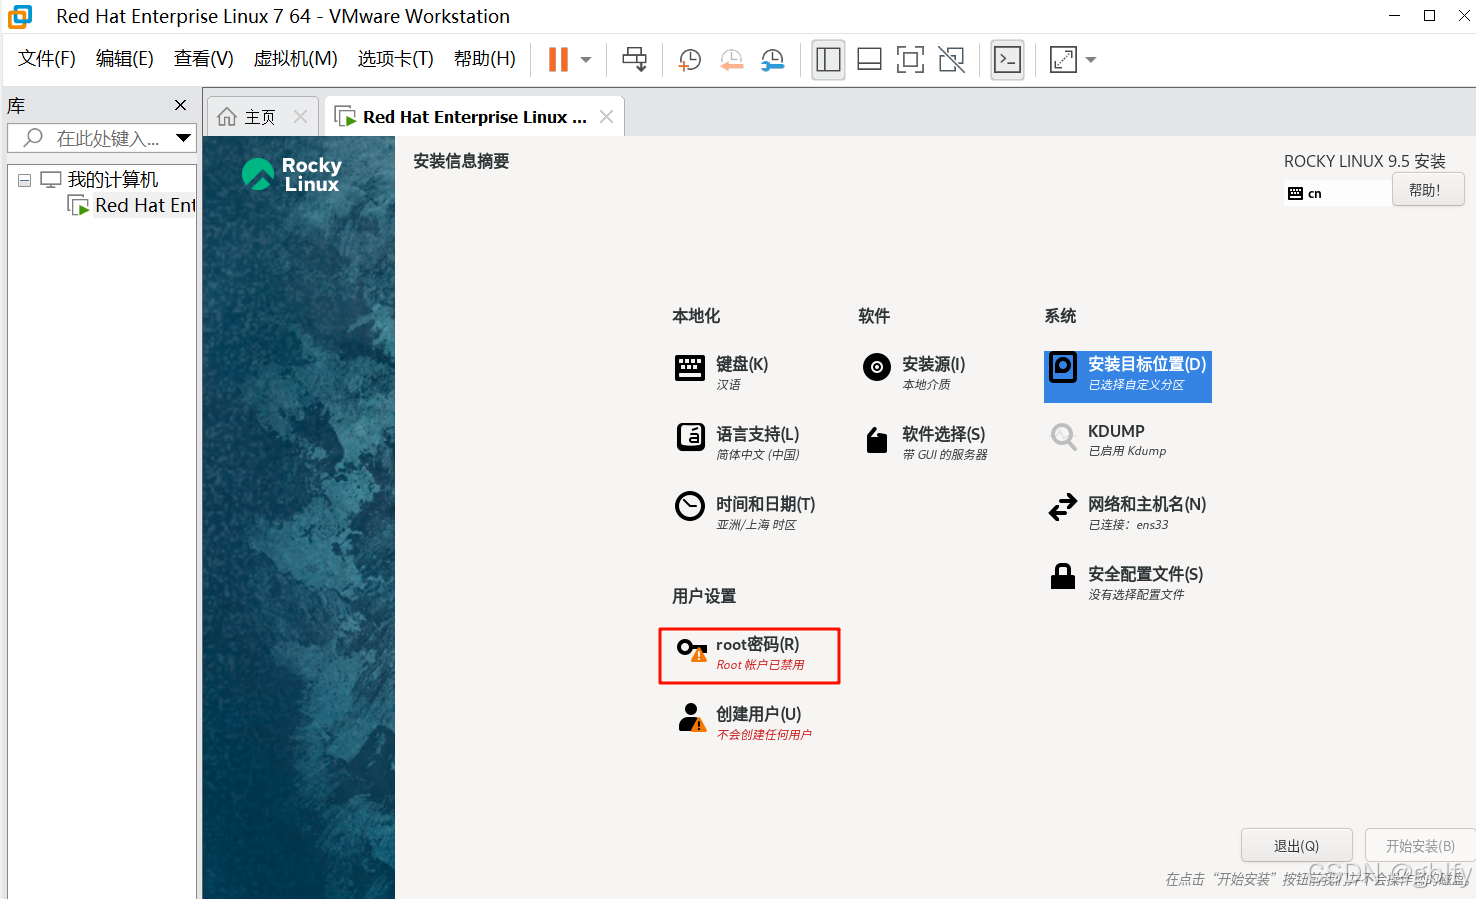Viewport: 1476px width, 899px height.
Task: Toggle thumbnail bar view icon
Action: coord(869,60)
